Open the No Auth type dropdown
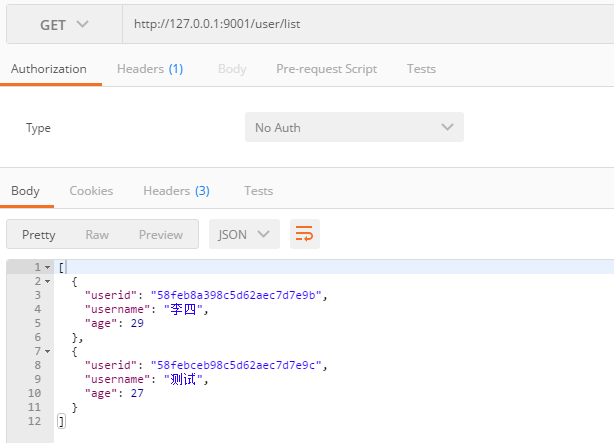The image size is (614, 443). 354,127
